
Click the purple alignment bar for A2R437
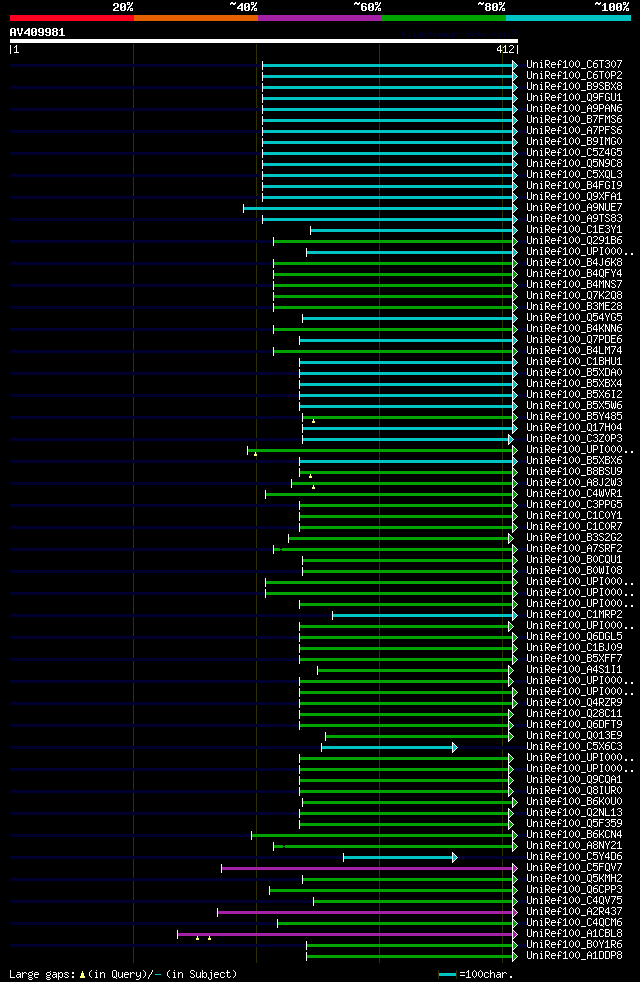pos(368,912)
